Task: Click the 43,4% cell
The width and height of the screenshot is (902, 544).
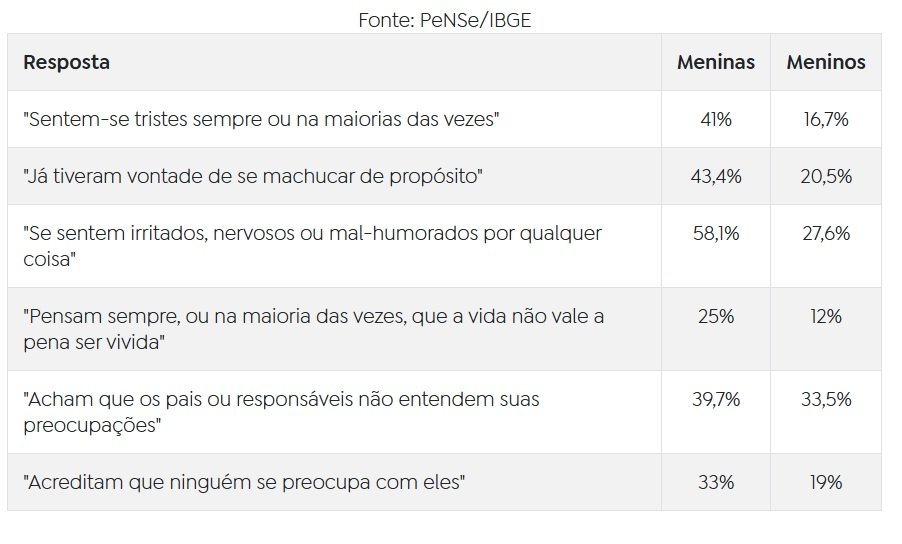Action: 716,176
